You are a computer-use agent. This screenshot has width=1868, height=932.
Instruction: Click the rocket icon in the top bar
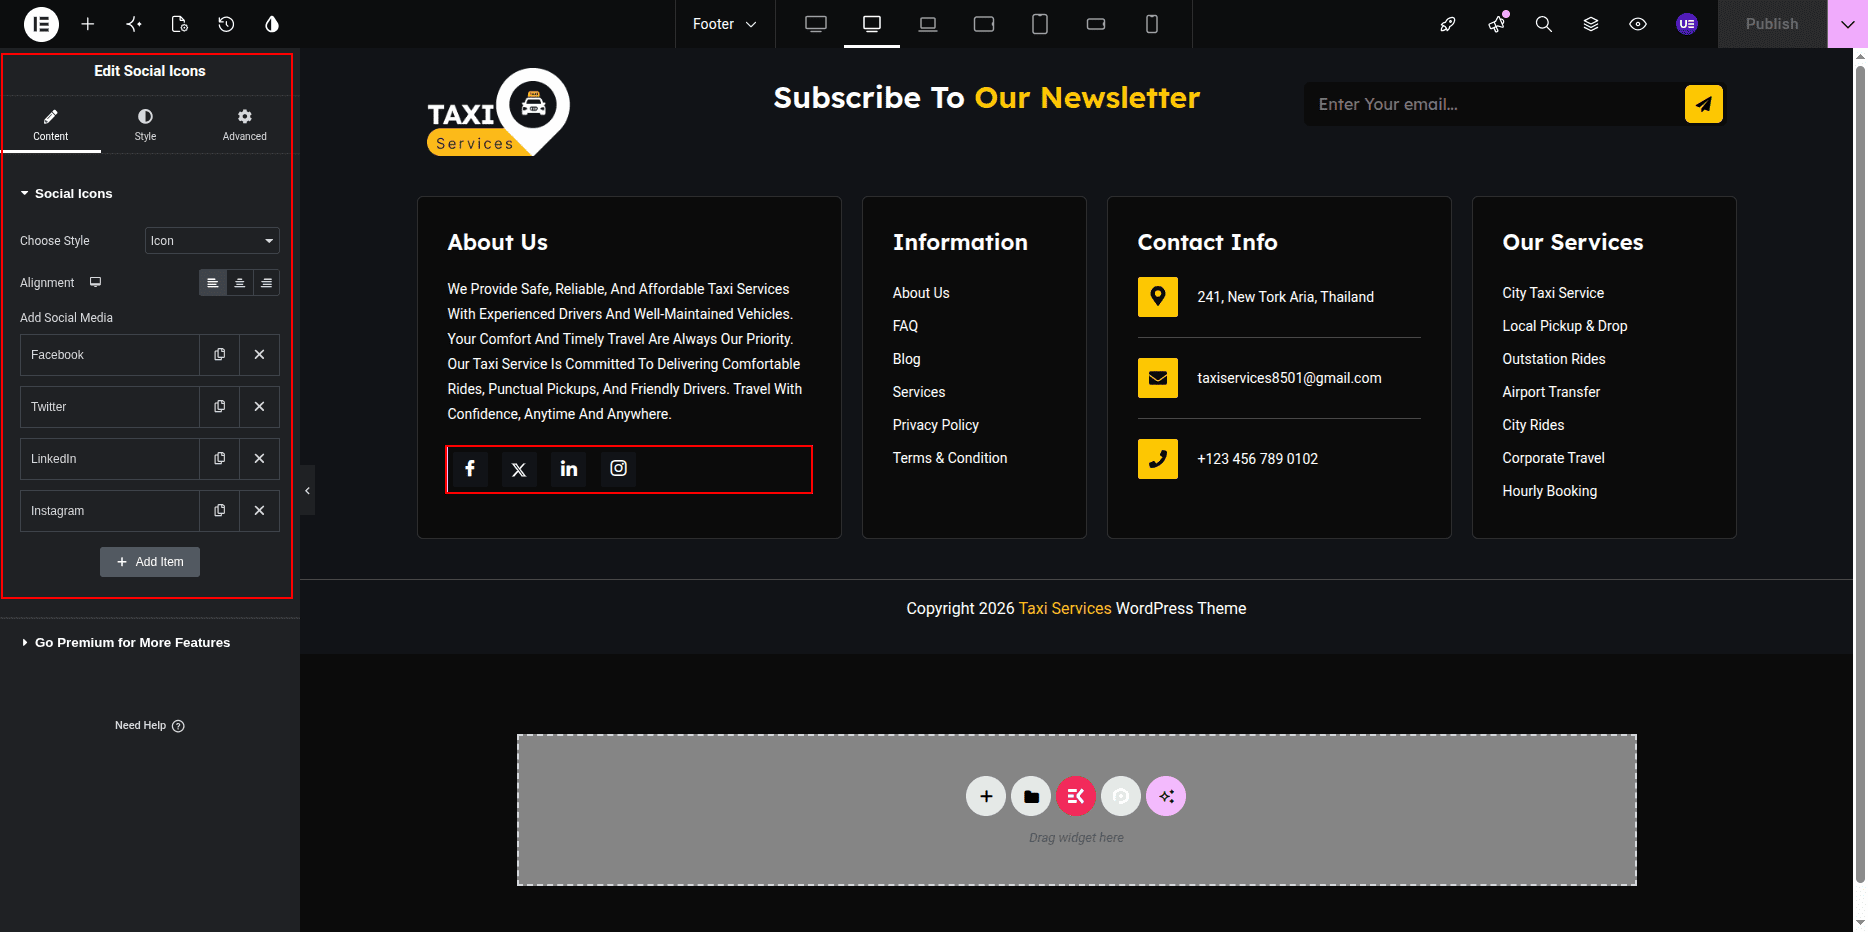pyautogui.click(x=1448, y=24)
